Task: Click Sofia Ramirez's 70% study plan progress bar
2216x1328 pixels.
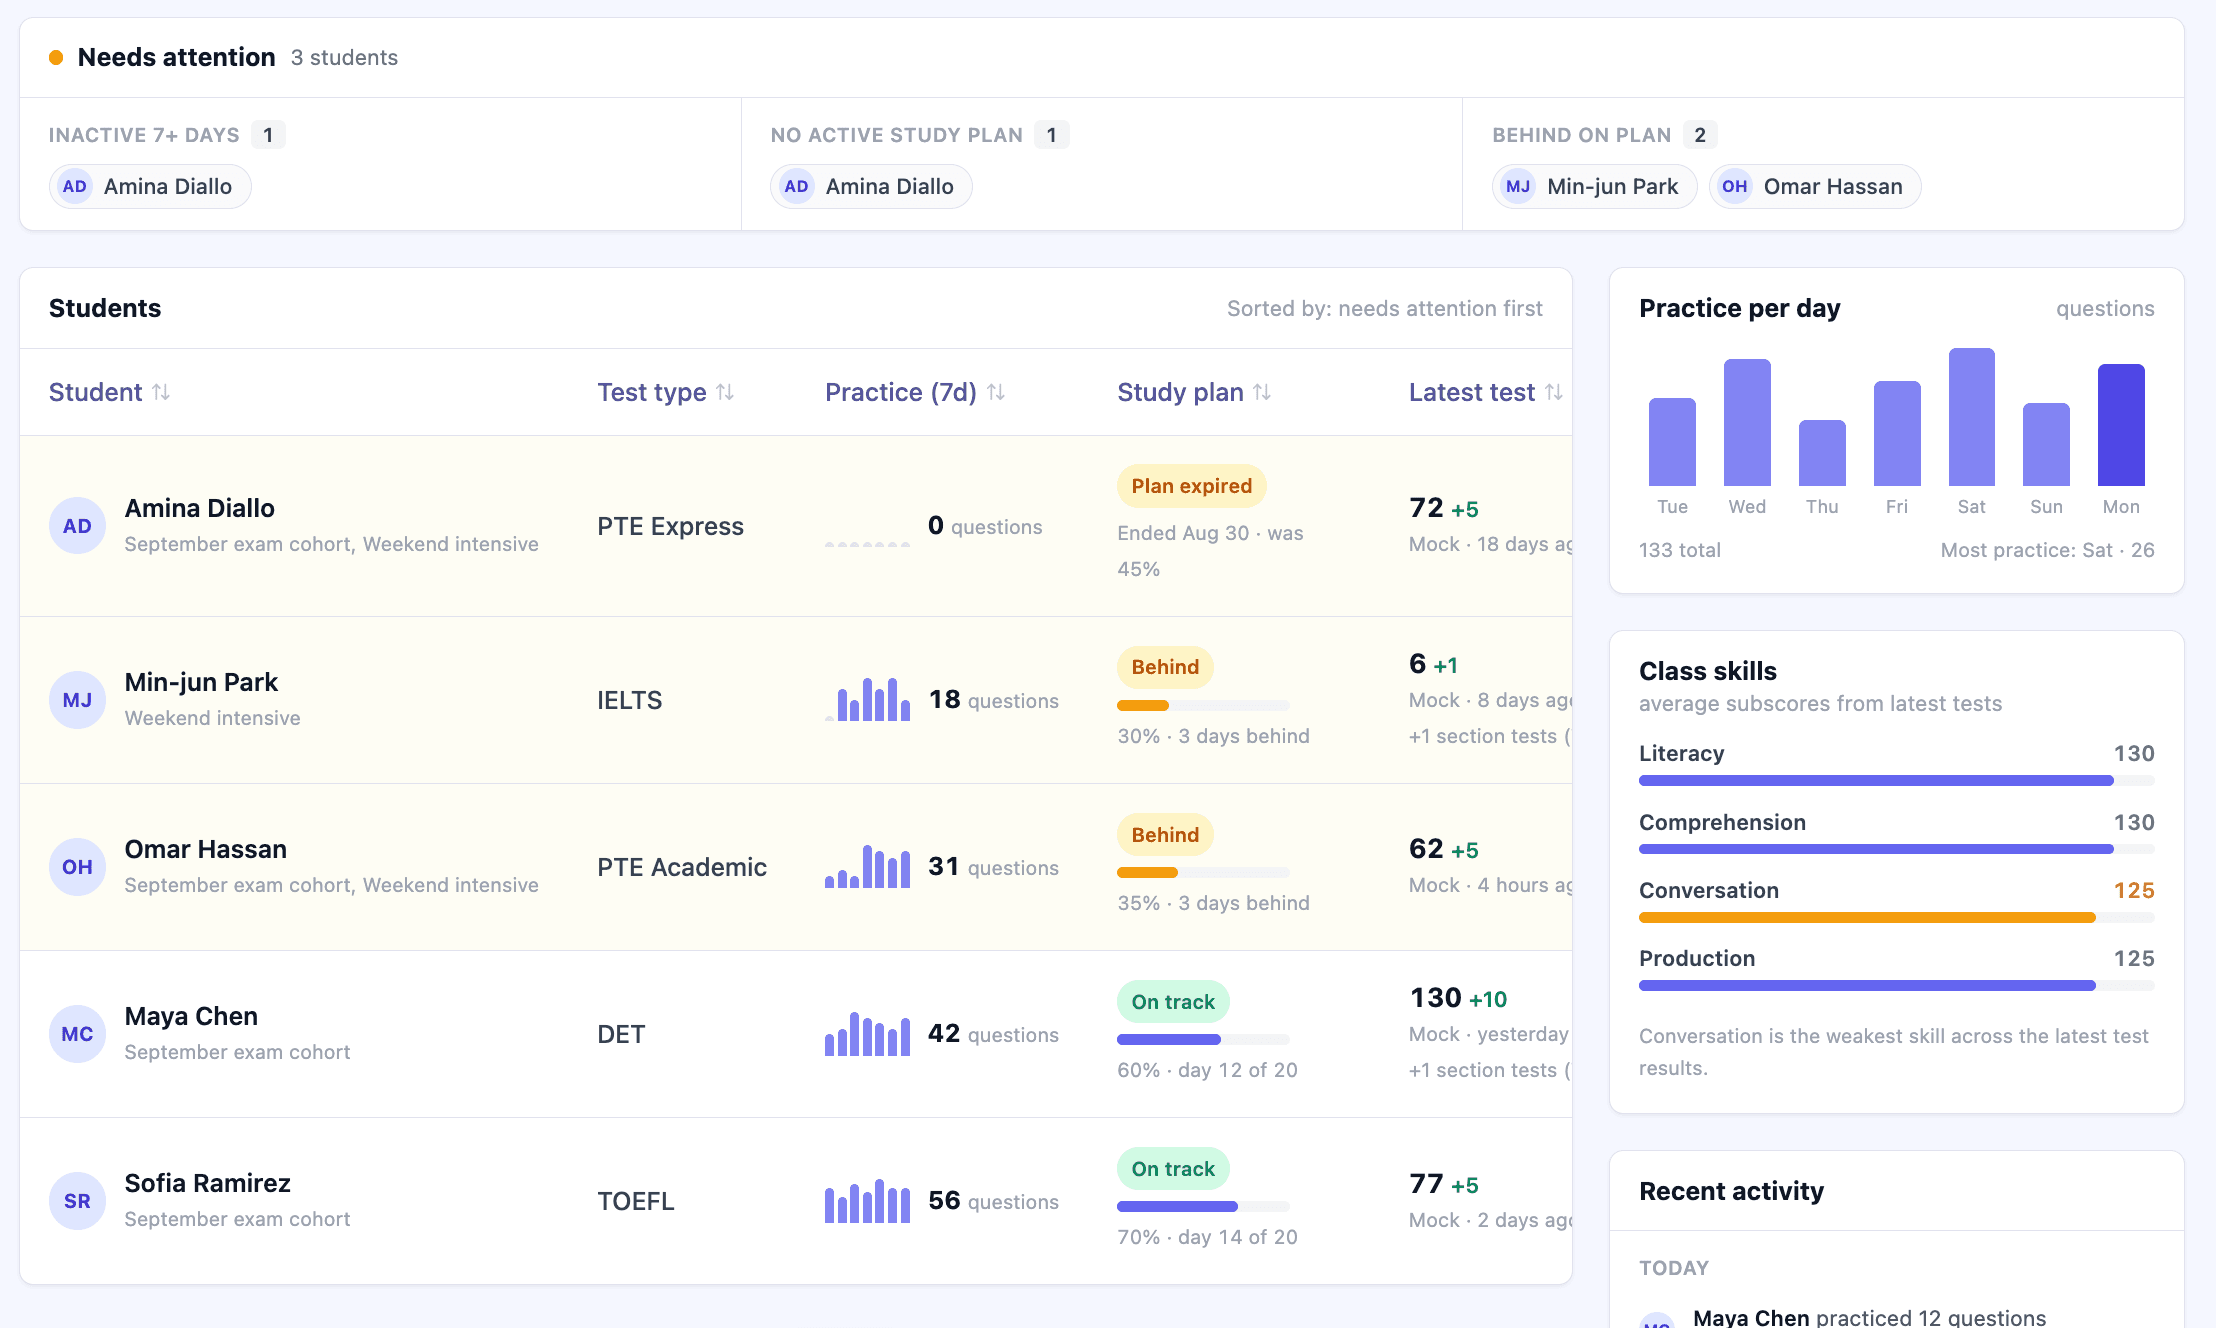Action: click(1203, 1206)
